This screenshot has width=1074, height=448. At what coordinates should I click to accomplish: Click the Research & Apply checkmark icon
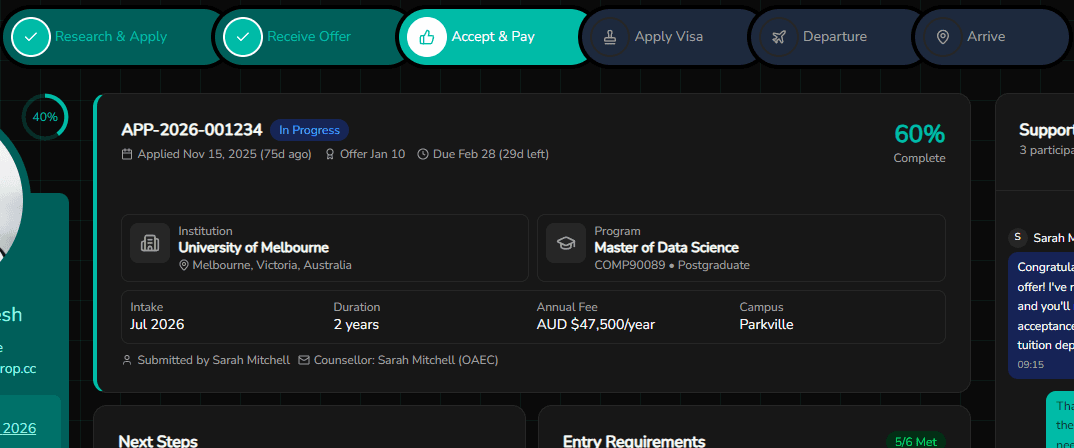click(31, 37)
